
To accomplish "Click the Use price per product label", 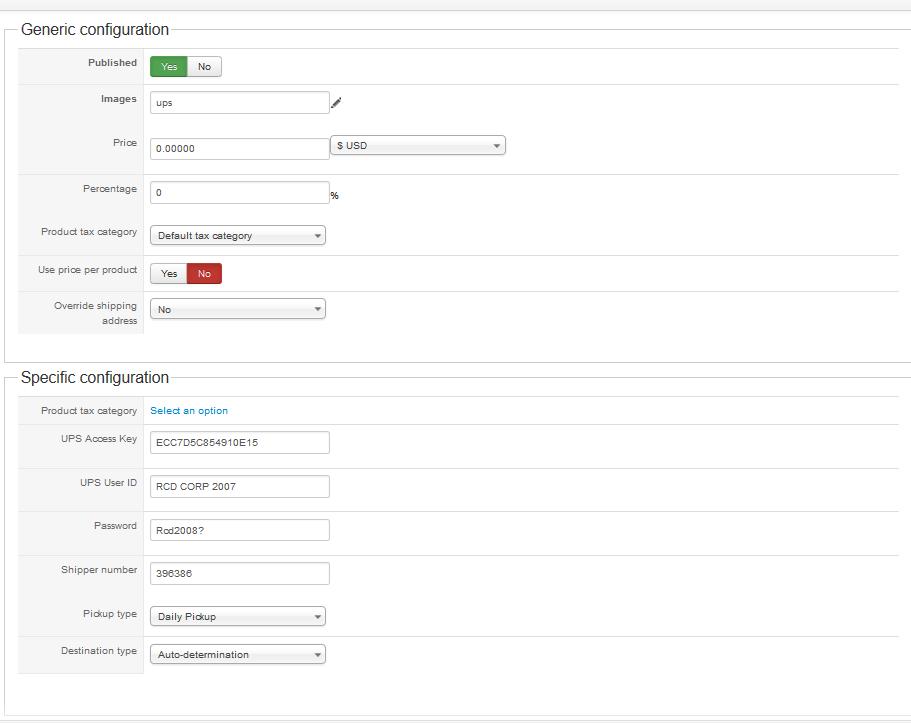I will 88,270.
